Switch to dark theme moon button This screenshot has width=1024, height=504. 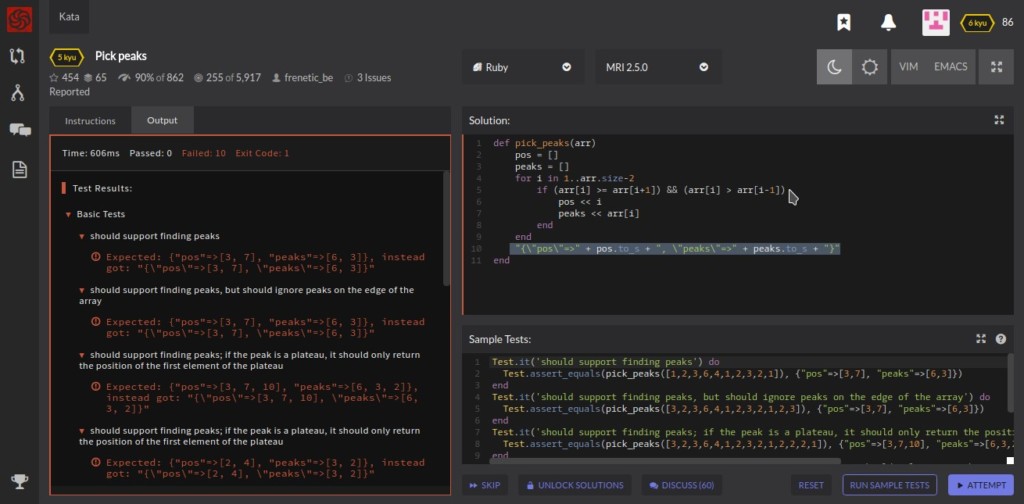point(834,67)
